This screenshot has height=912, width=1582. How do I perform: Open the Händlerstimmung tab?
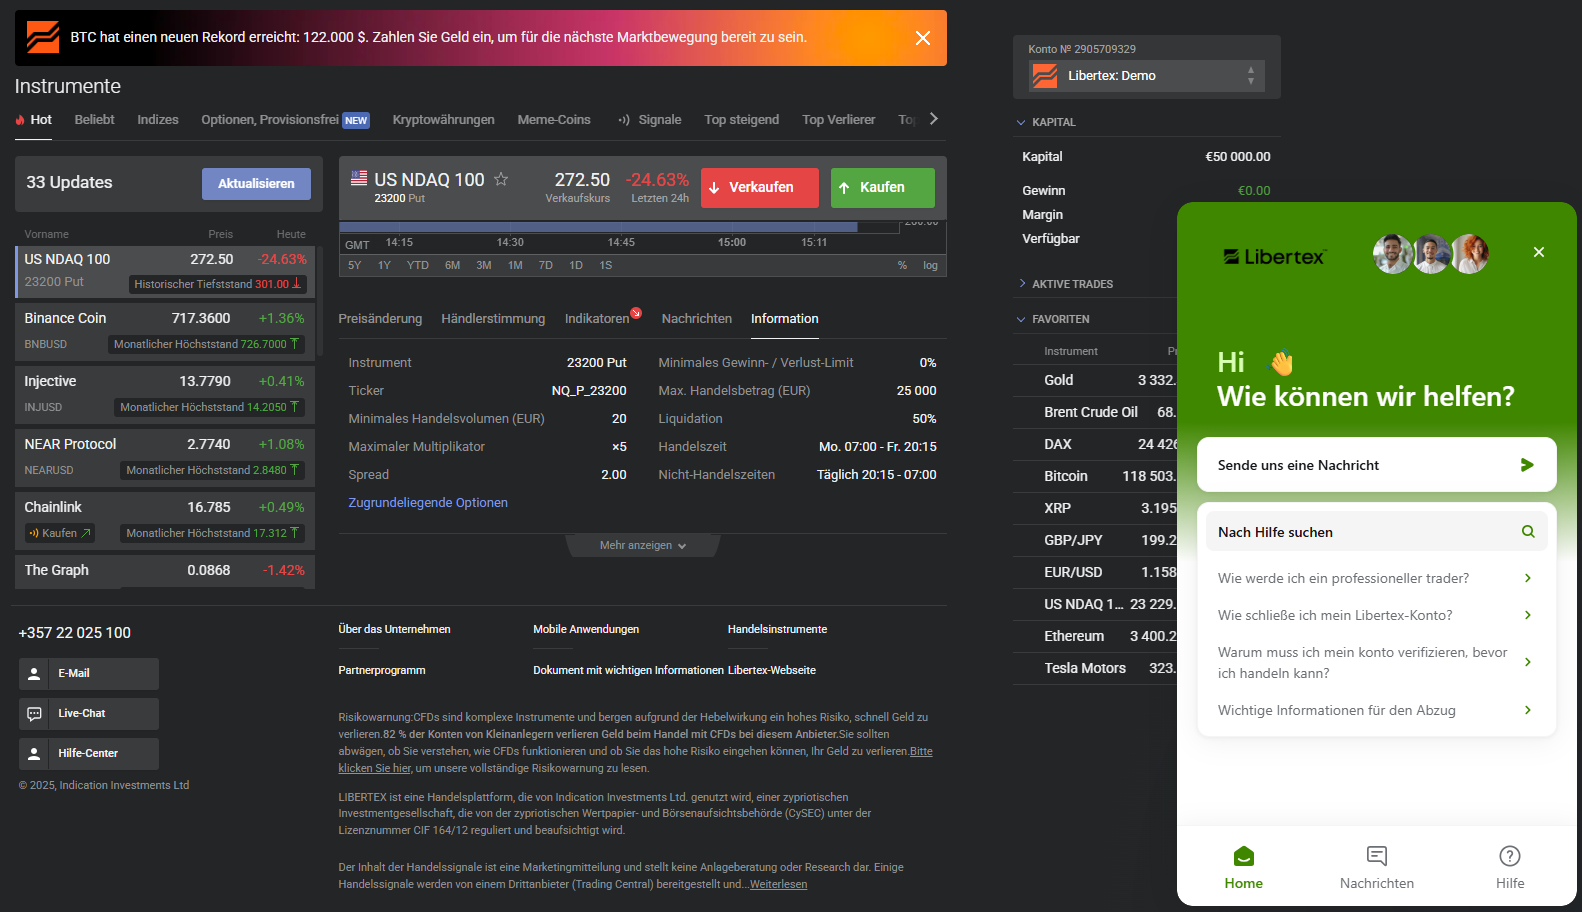(x=493, y=319)
